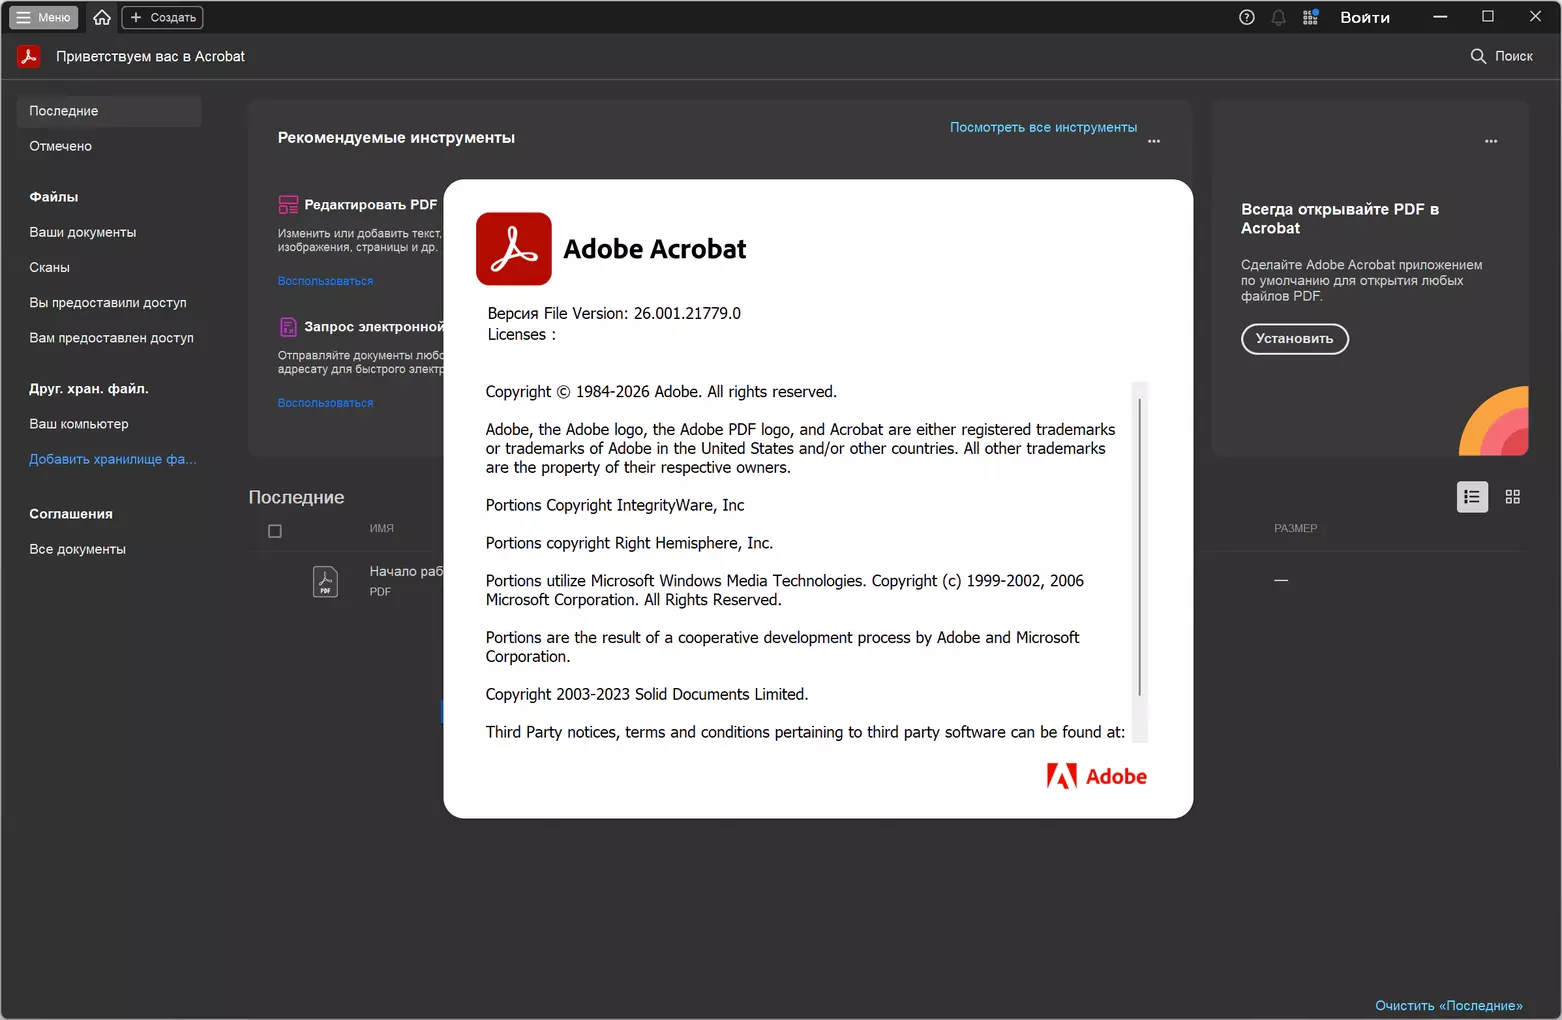The height and width of the screenshot is (1020, 1562).
Task: Click the Установить button
Action: [1295, 339]
